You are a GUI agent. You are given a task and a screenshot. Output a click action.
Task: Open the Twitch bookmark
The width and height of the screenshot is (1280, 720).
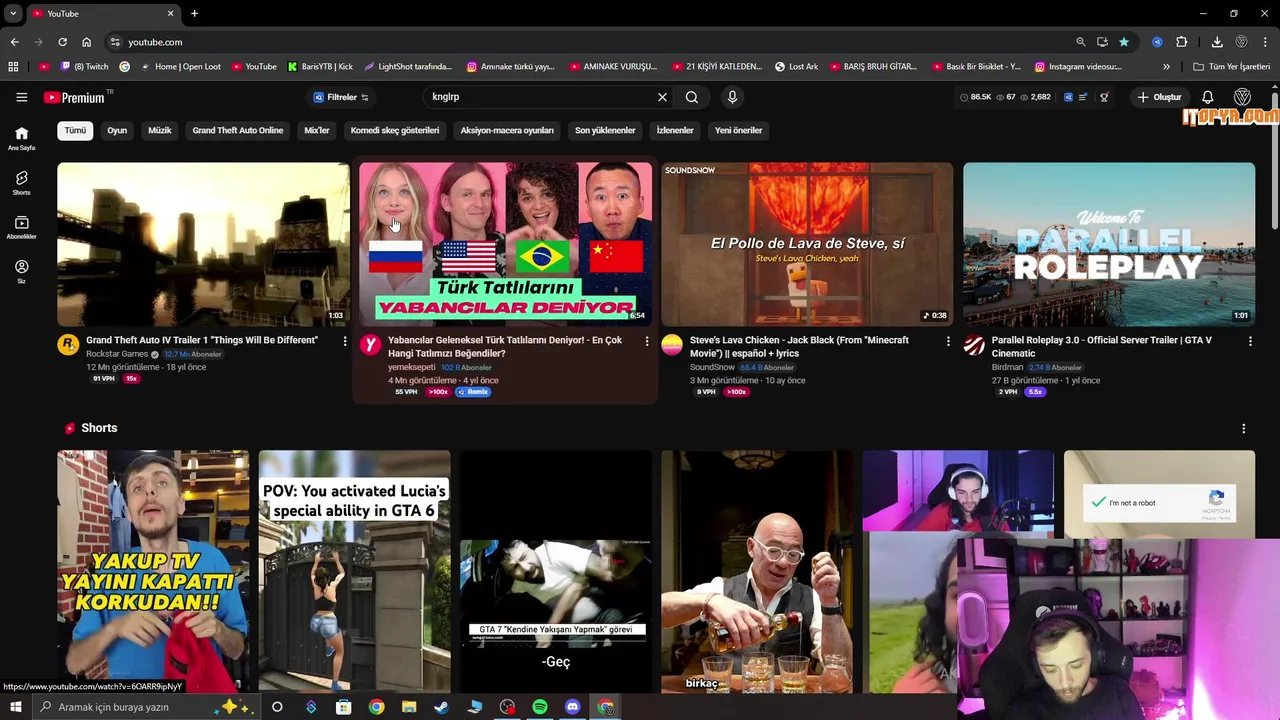[x=84, y=67]
